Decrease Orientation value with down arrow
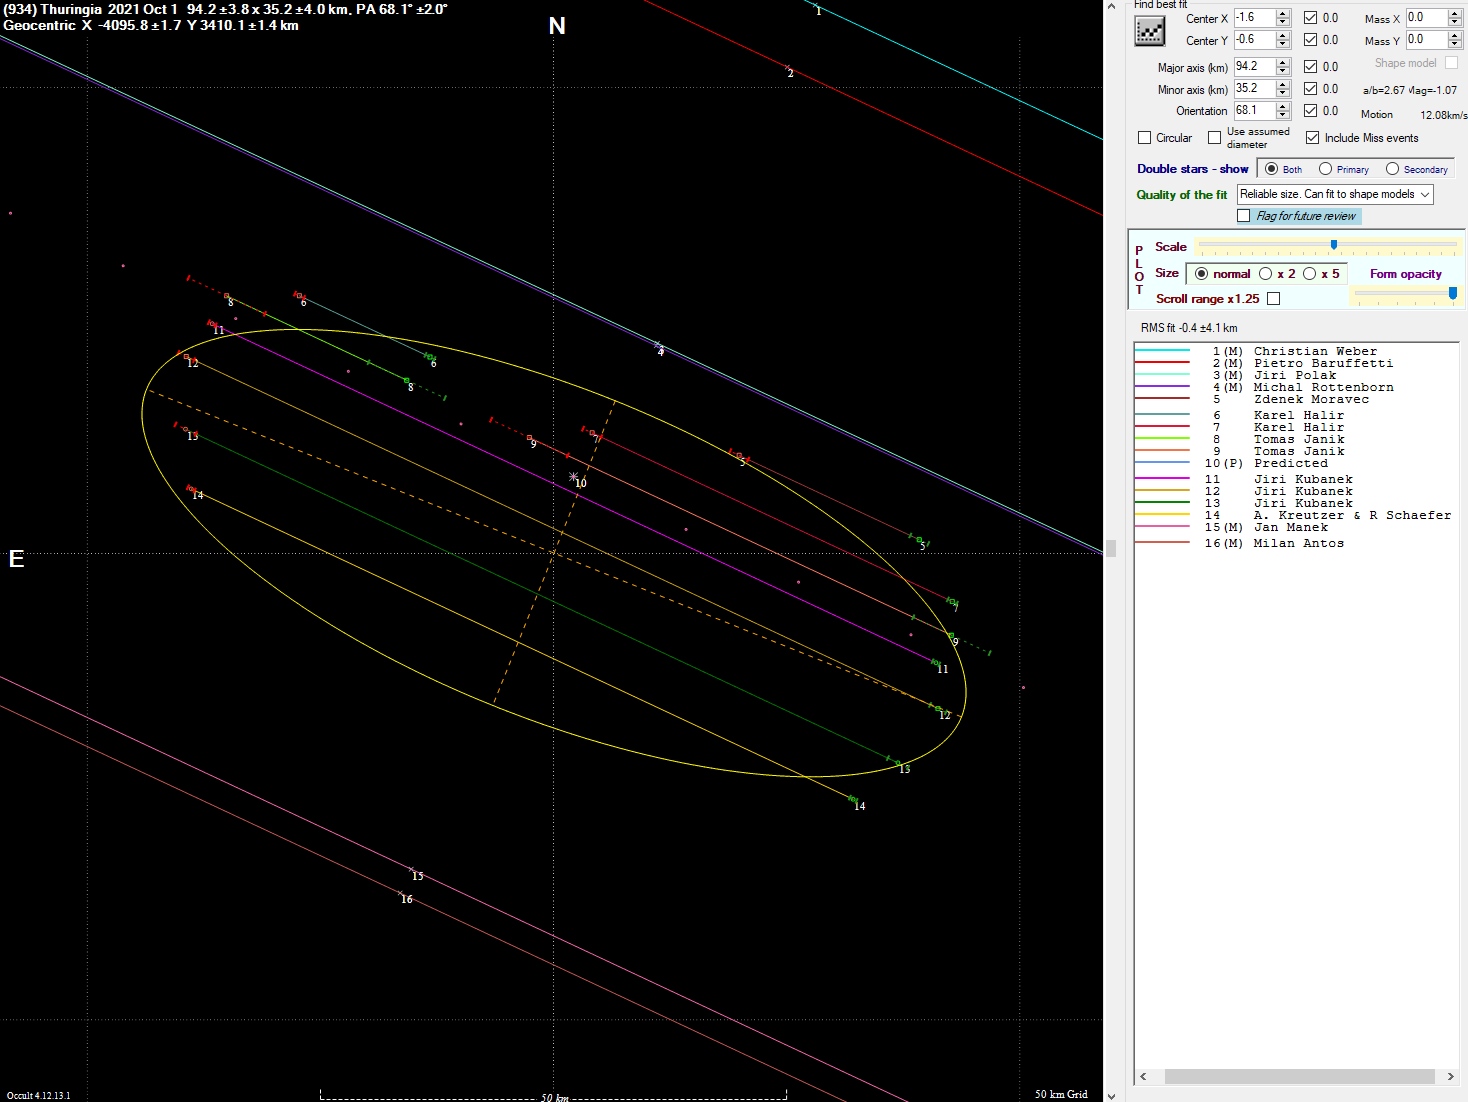The width and height of the screenshot is (1468, 1102). (x=1283, y=115)
